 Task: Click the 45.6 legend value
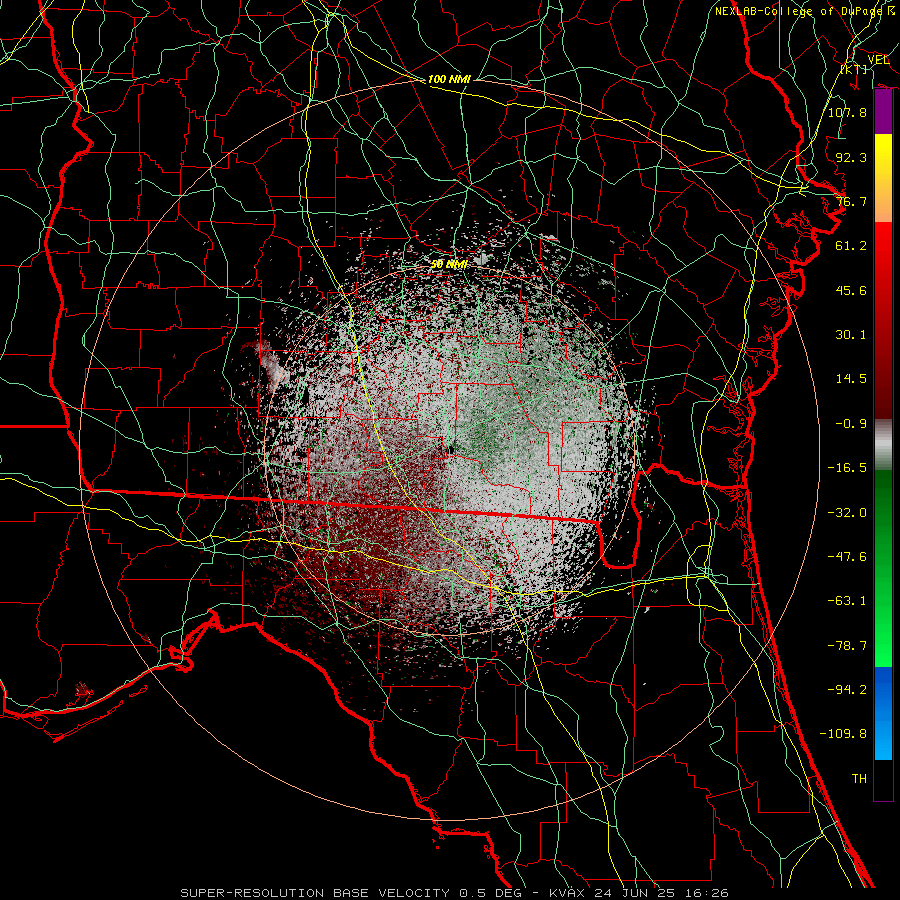coord(851,290)
